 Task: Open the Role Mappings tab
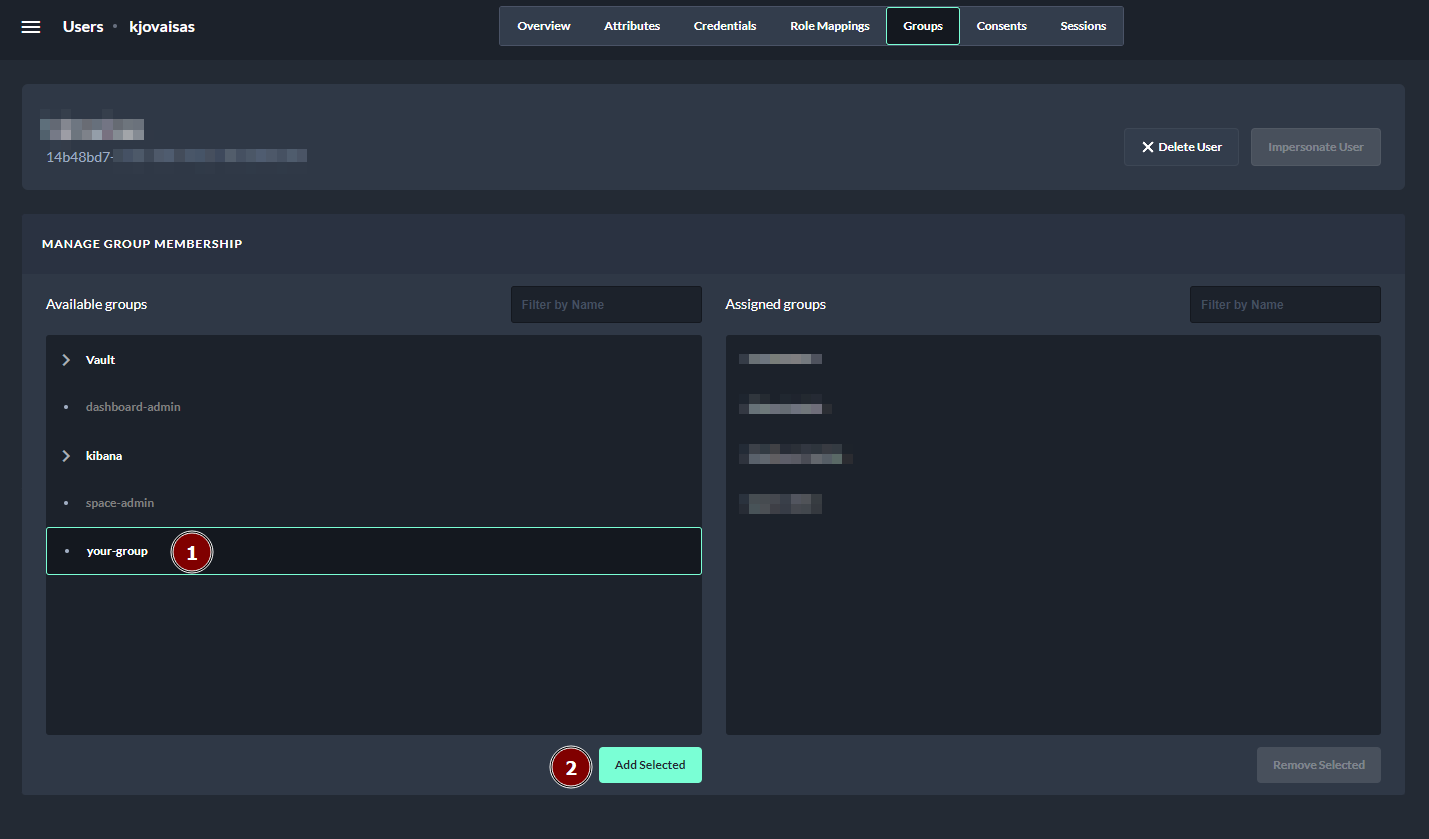829,26
